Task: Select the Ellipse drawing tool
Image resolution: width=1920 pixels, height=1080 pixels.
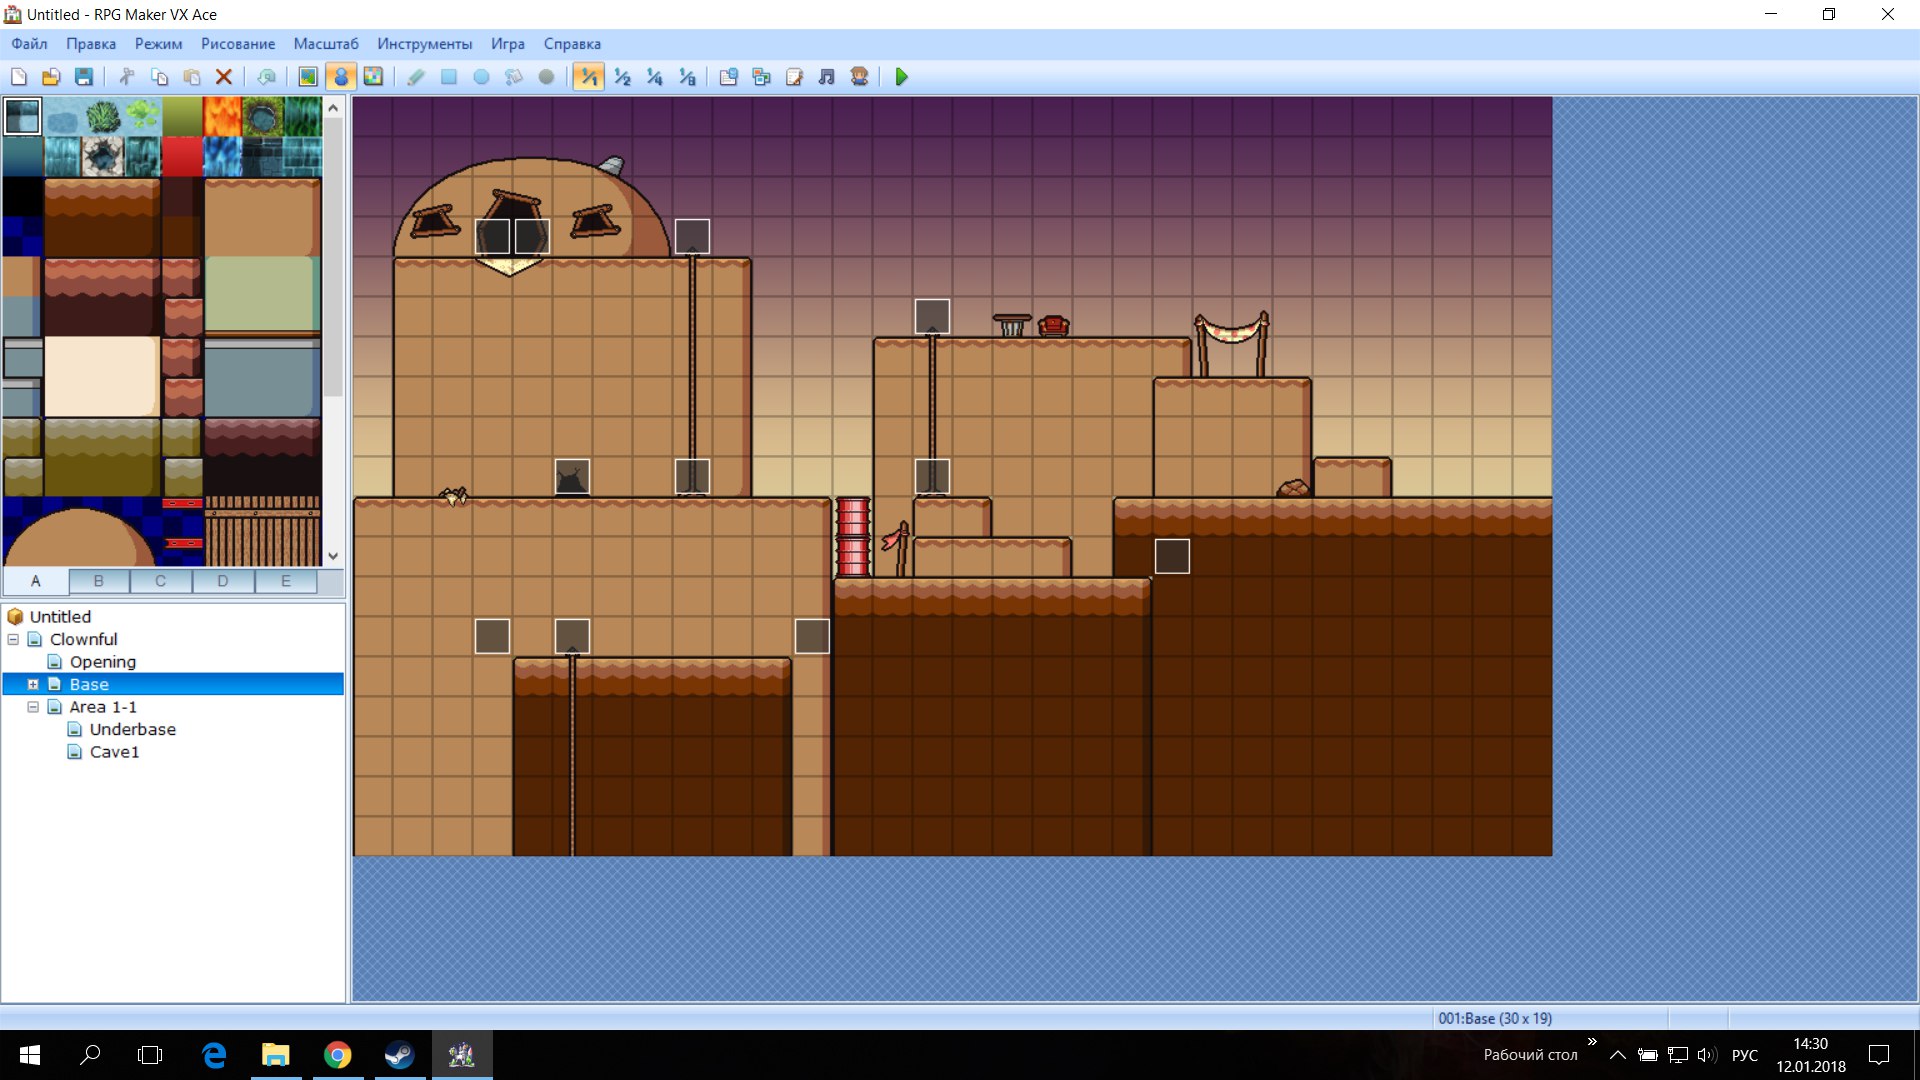Action: 481,77
